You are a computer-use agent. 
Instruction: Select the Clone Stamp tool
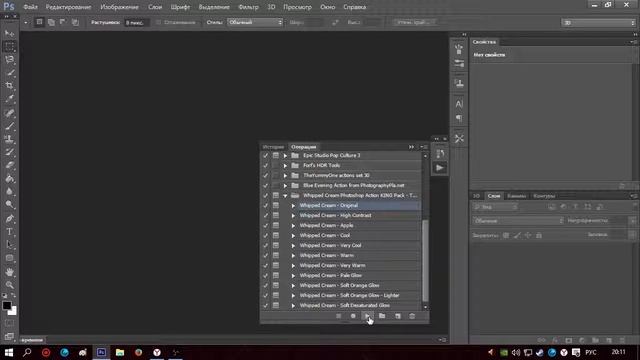tap(9, 139)
